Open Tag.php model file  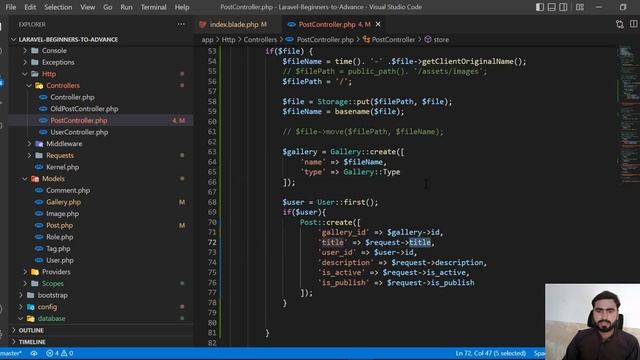[x=58, y=249]
